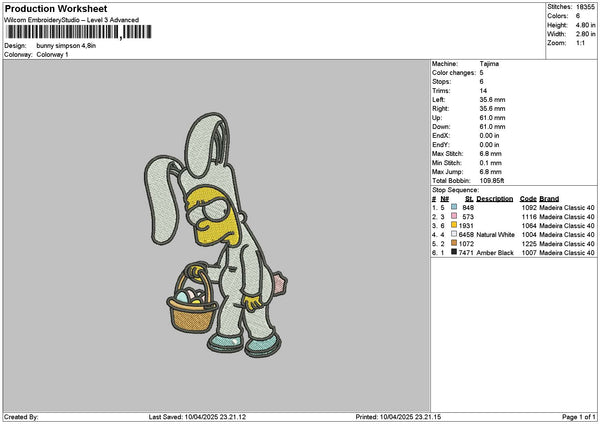Click the light blue thread swatch for code 1092
The width and height of the screenshot is (600, 424).
pos(454,207)
